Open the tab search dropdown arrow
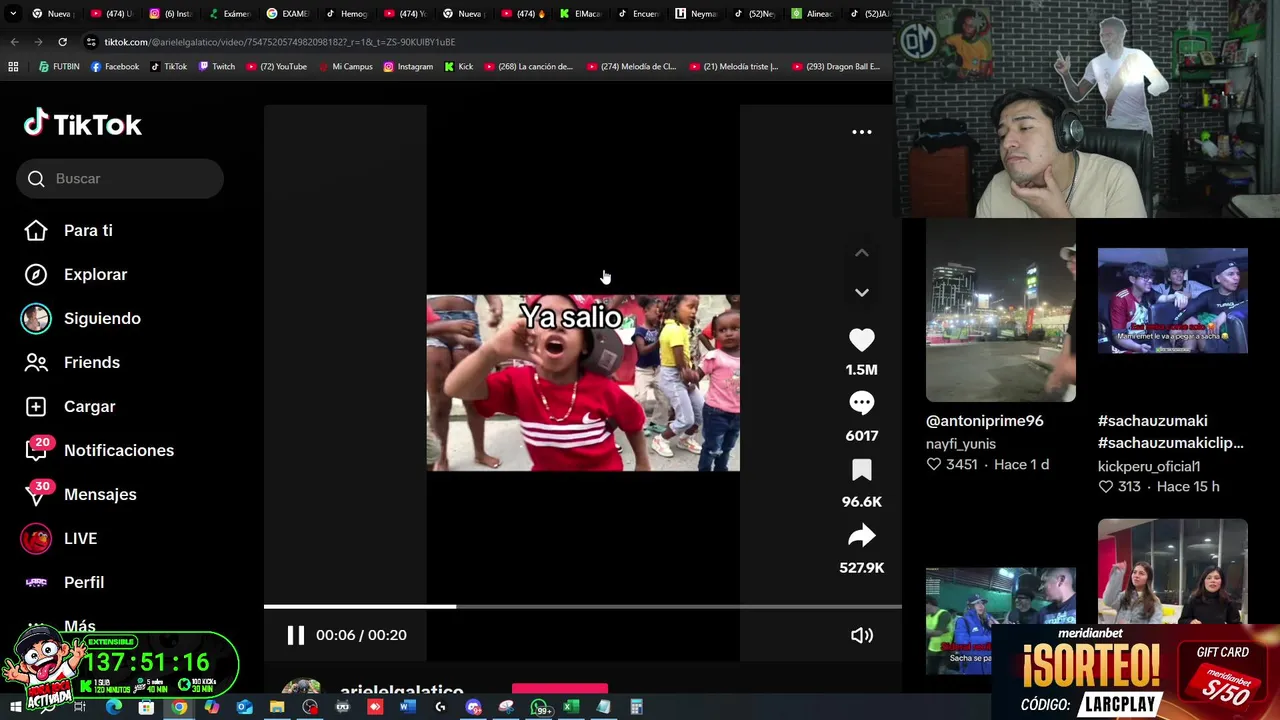 (x=15, y=14)
